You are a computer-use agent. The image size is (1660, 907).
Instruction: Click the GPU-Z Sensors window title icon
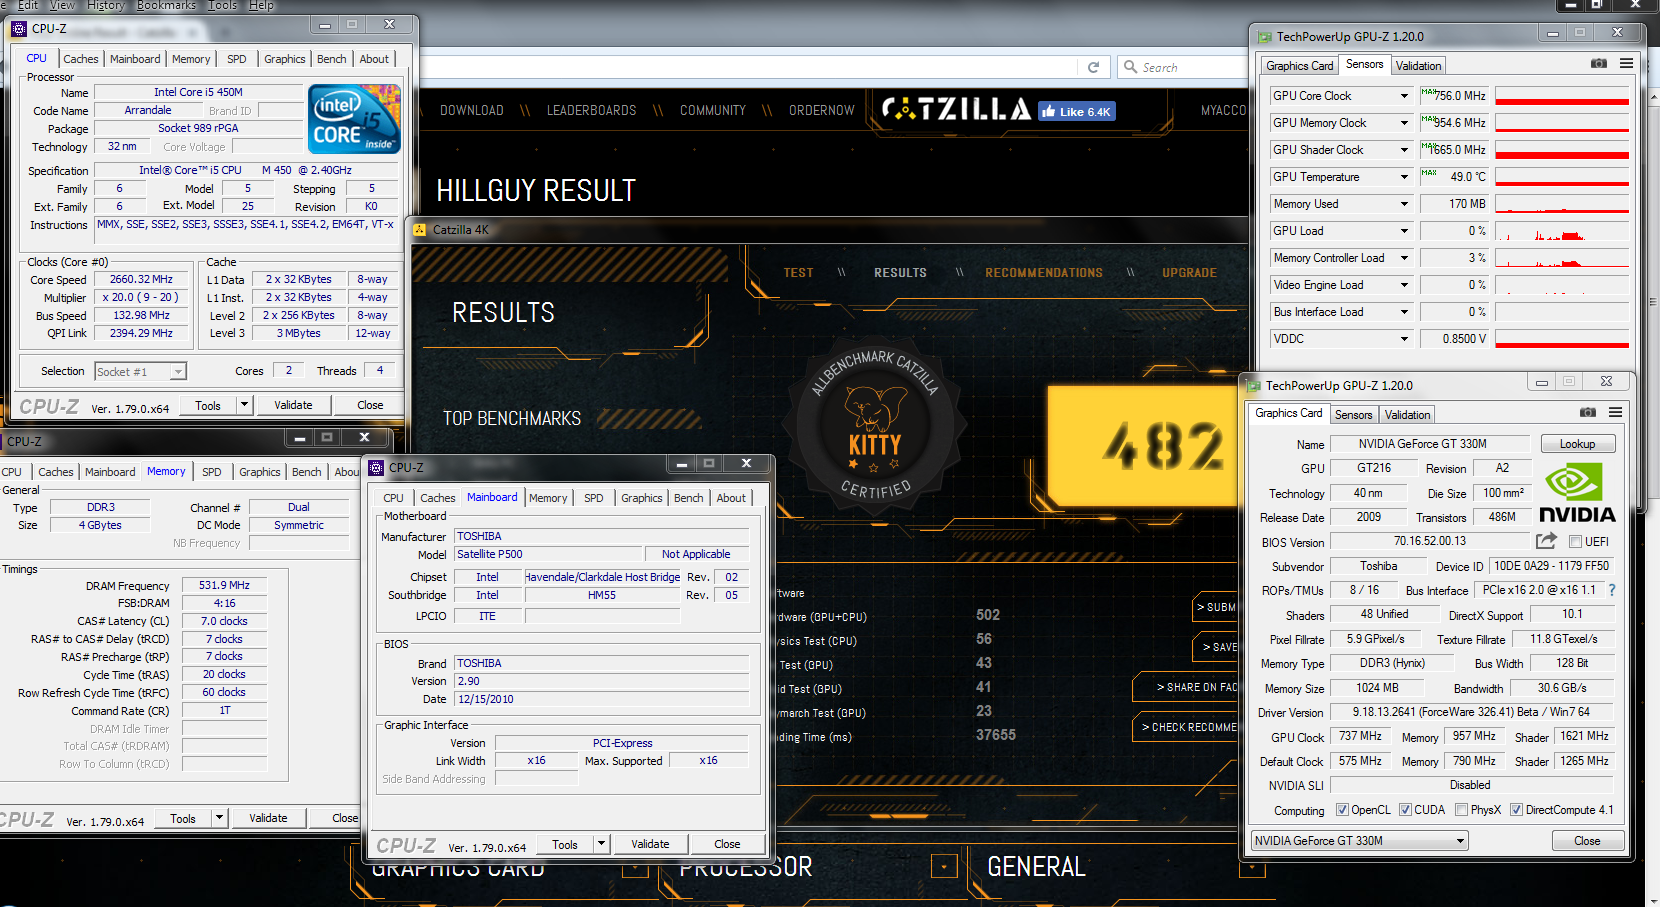(1265, 37)
